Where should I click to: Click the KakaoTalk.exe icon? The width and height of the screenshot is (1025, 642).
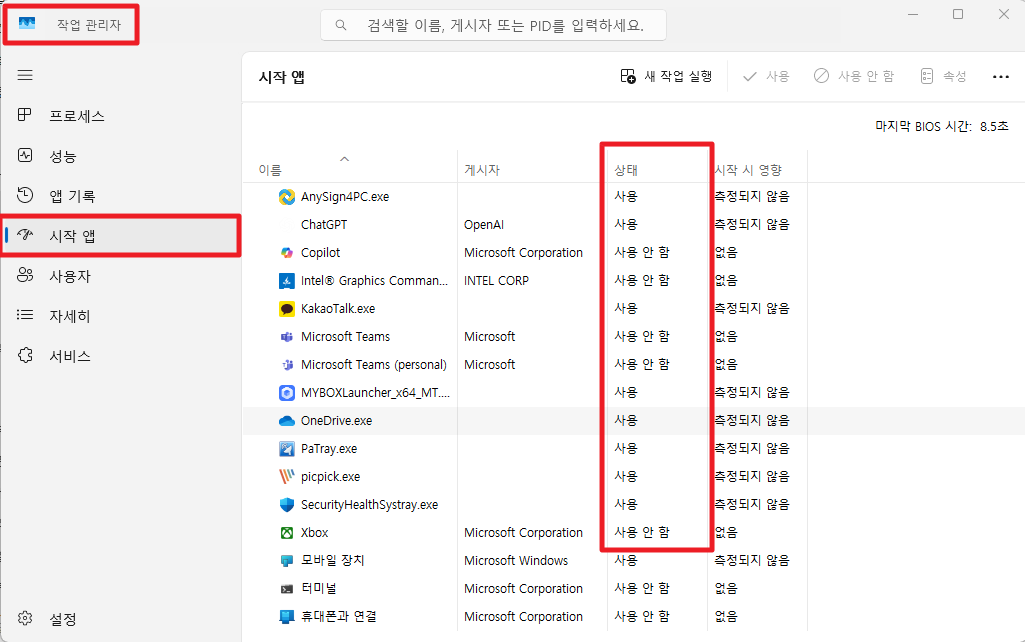tap(286, 309)
